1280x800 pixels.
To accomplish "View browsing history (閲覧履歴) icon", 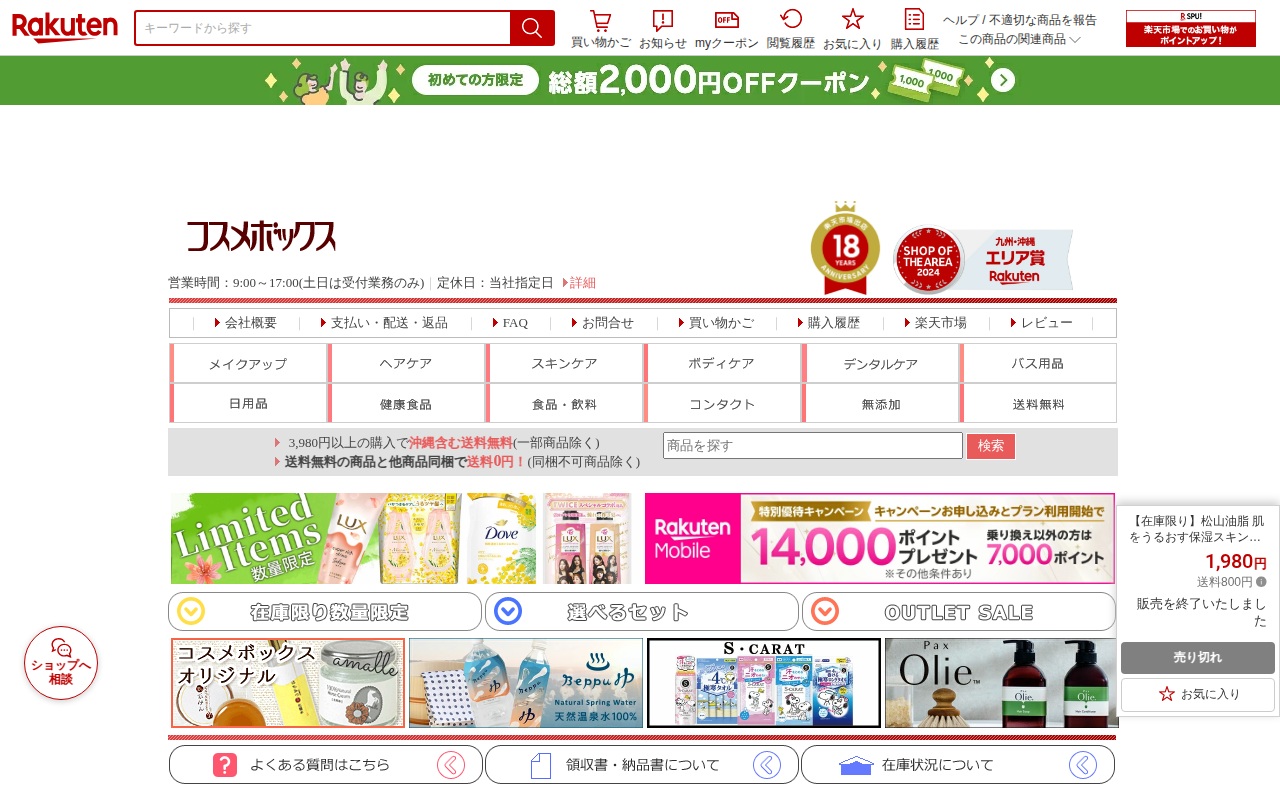I will click(791, 19).
